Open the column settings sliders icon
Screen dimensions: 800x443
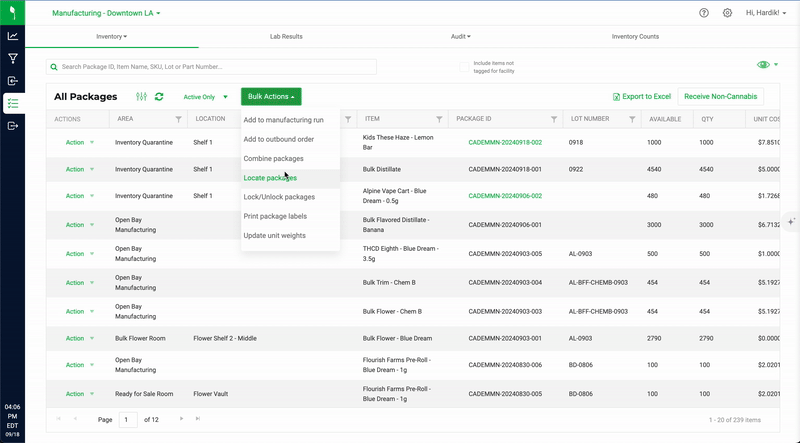coord(141,96)
